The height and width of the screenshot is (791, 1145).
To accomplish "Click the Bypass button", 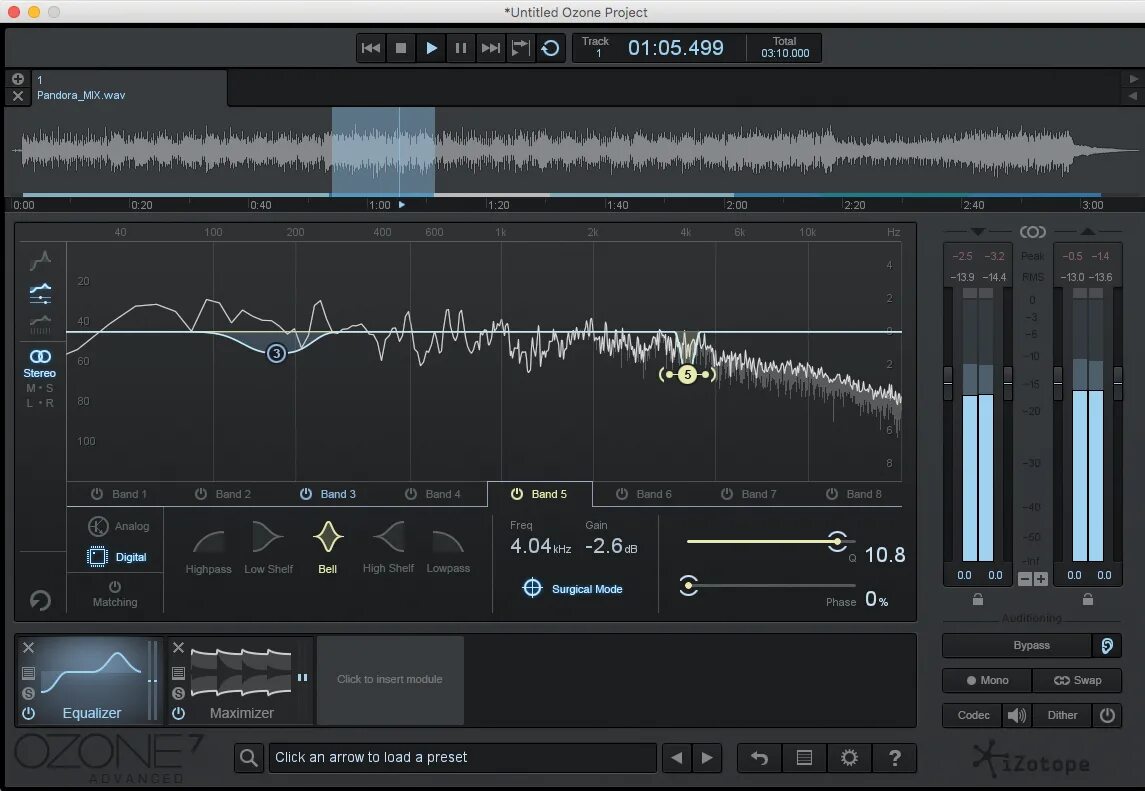I will pyautogui.click(x=1017, y=646).
